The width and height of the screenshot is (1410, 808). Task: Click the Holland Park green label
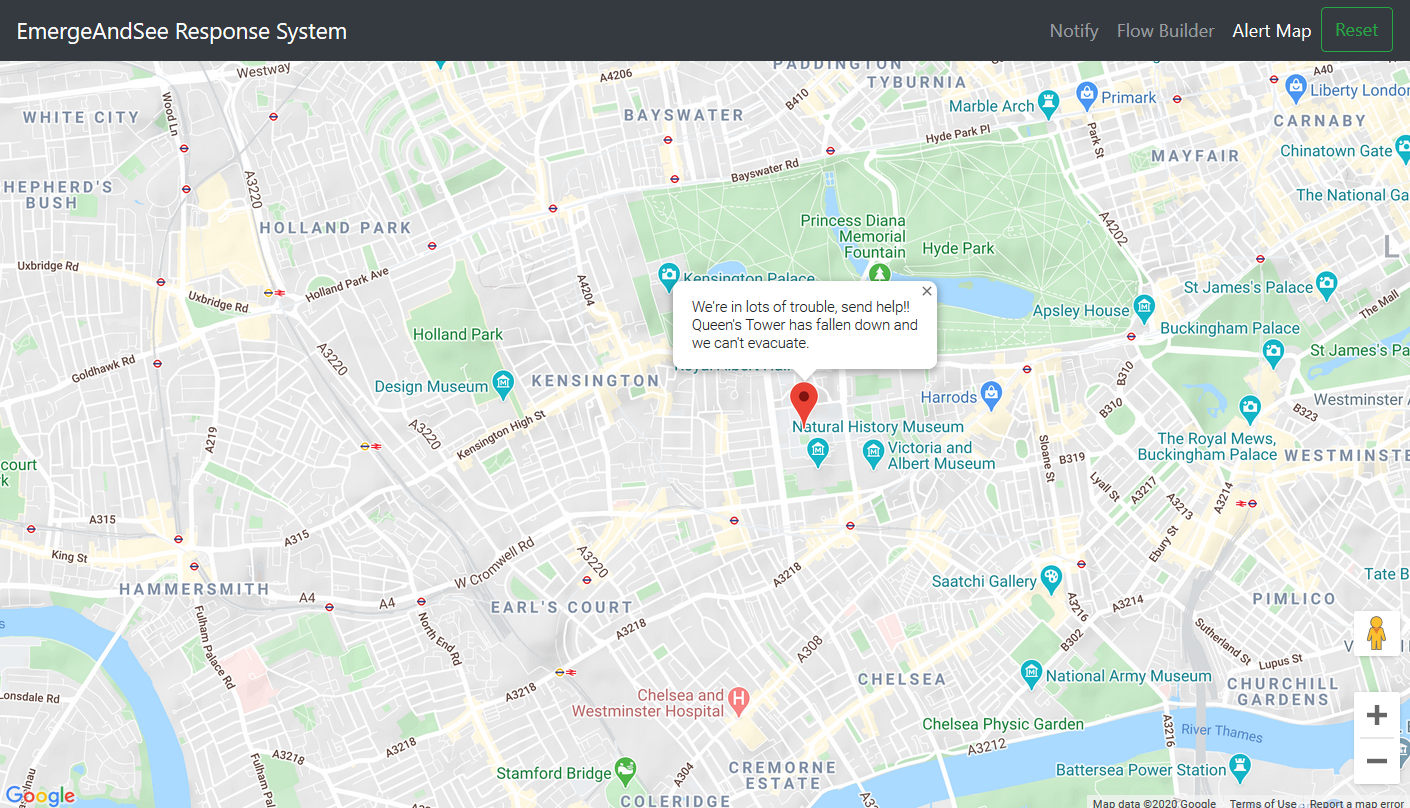(x=458, y=334)
